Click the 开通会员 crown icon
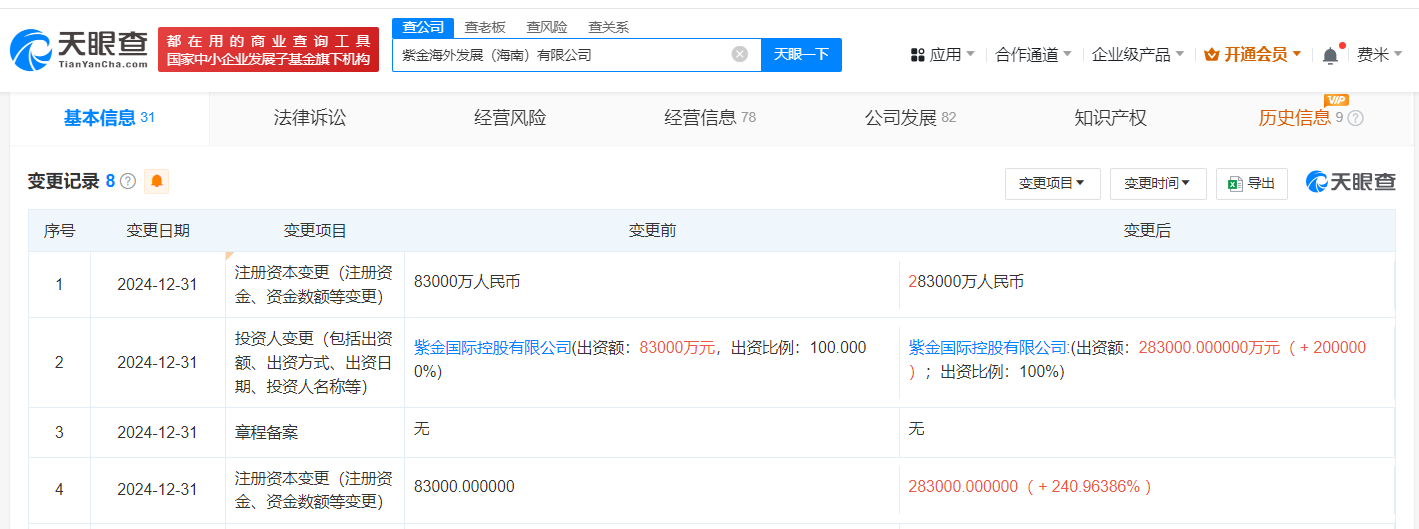Viewport: 1419px width, 529px height. coord(1211,55)
